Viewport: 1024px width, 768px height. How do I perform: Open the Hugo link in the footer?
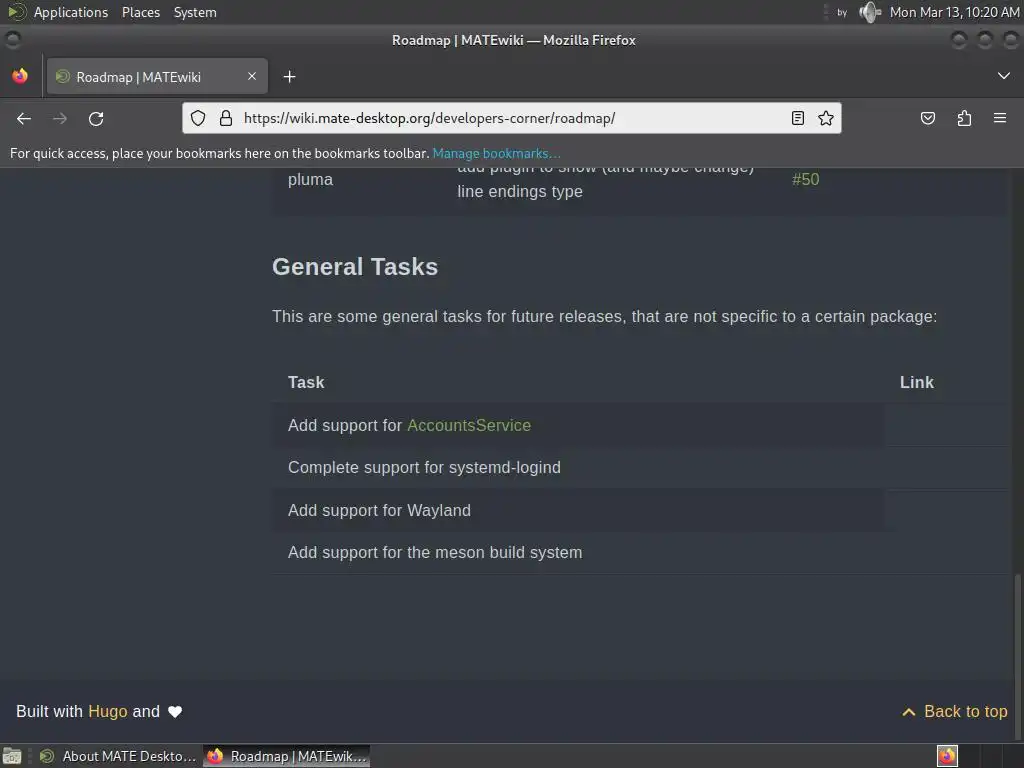pyautogui.click(x=108, y=711)
